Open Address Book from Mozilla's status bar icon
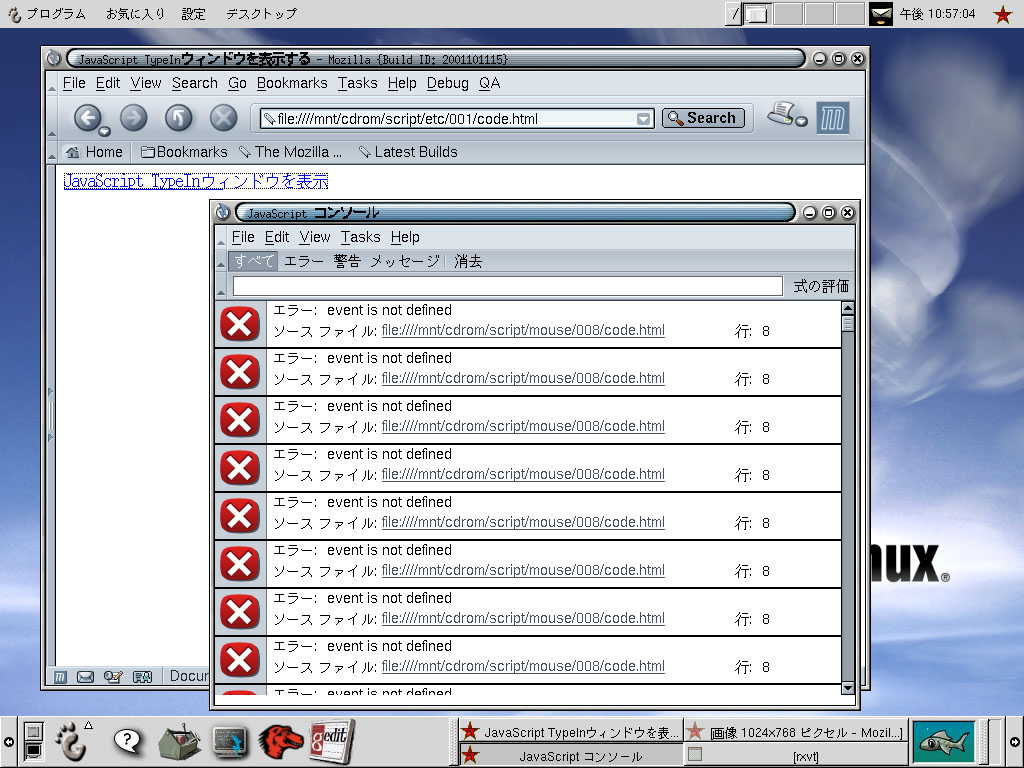The width and height of the screenshot is (1024, 768). coord(142,677)
